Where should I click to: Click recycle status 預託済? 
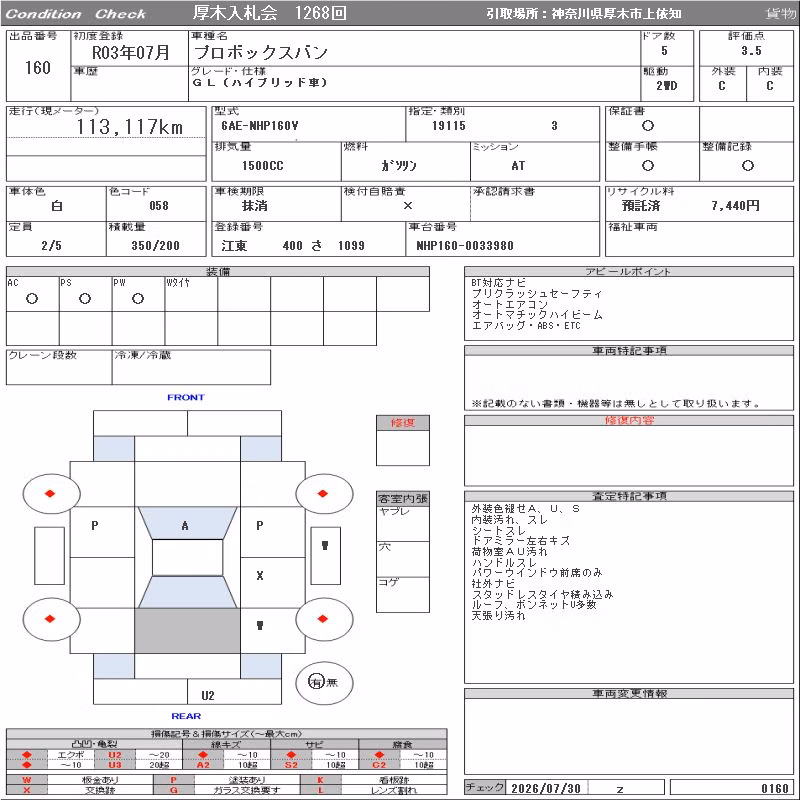click(641, 206)
